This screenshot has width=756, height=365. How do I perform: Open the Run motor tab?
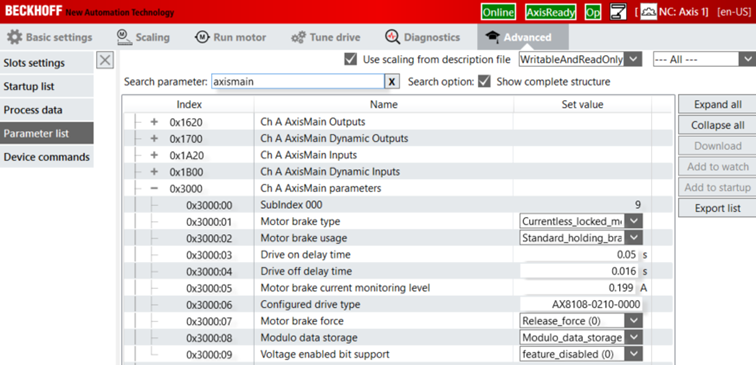[230, 37]
